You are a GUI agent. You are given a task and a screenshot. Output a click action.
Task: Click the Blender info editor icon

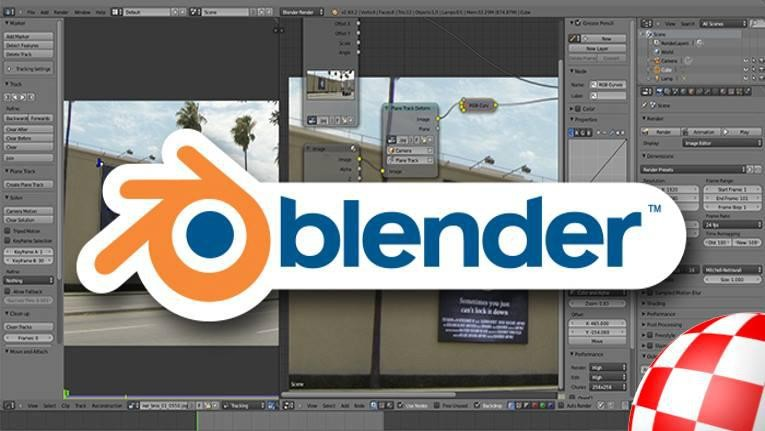[7, 12]
